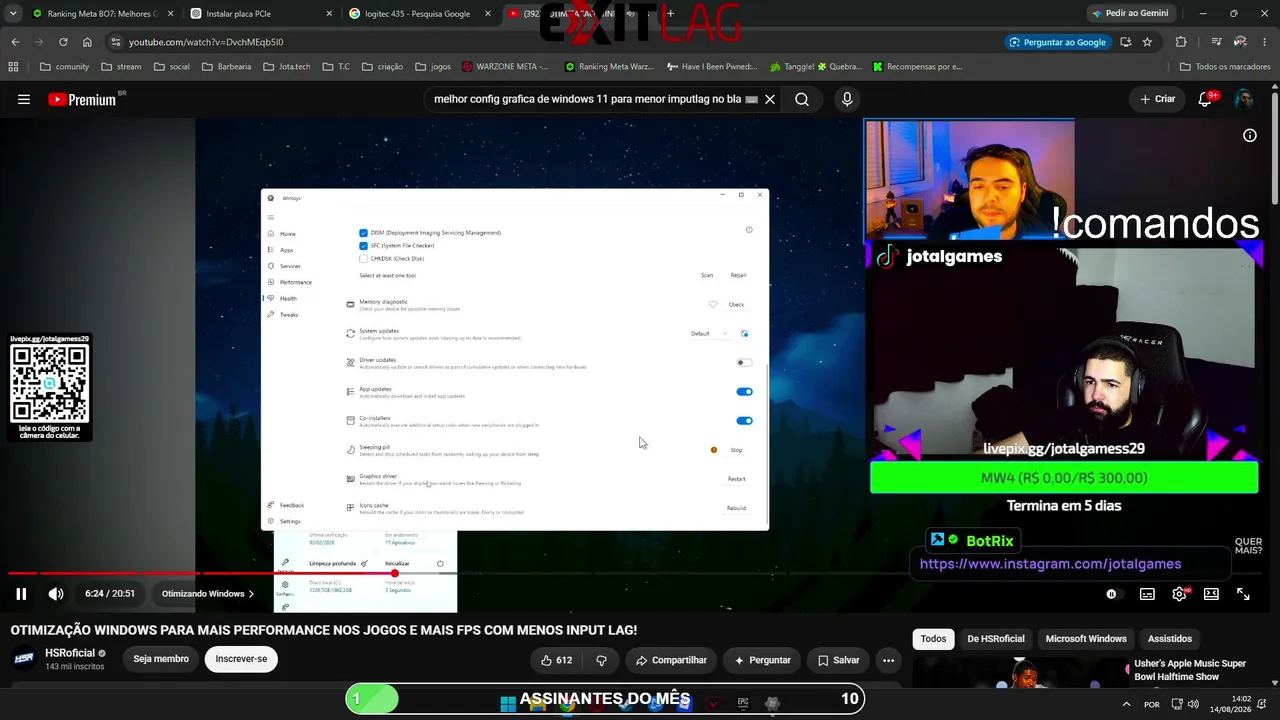Go to YouTube Premium home logo
This screenshot has width=1280, height=720.
pyautogui.click(x=82, y=100)
